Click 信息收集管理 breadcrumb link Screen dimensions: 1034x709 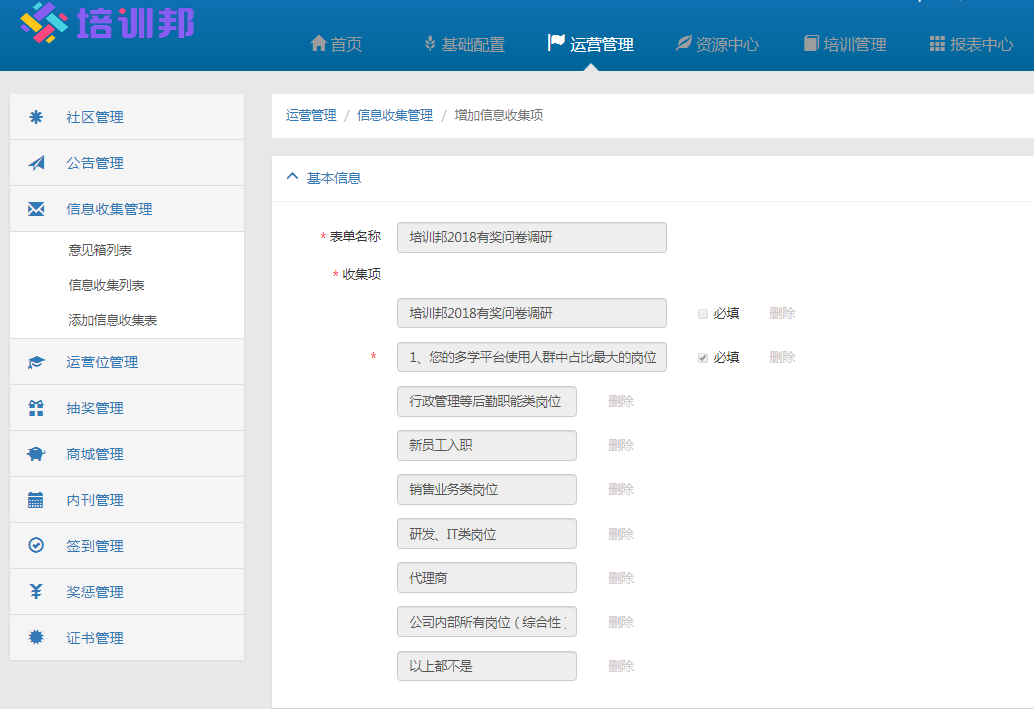[x=395, y=115]
